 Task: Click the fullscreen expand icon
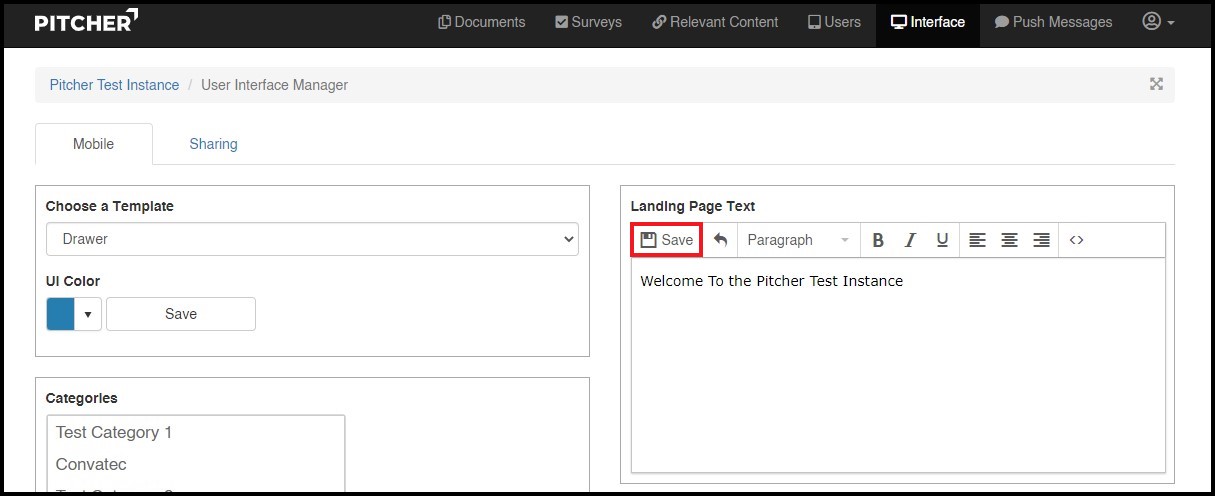(x=1156, y=84)
